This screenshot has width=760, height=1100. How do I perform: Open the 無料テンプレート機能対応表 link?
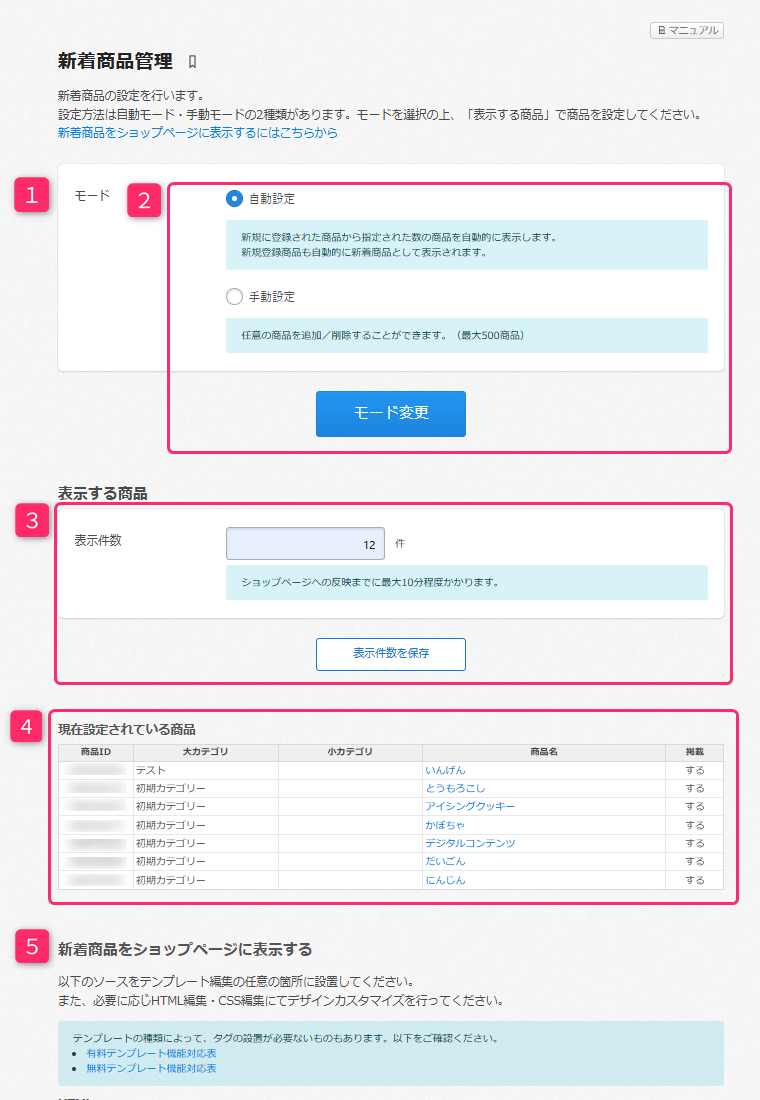151,1069
